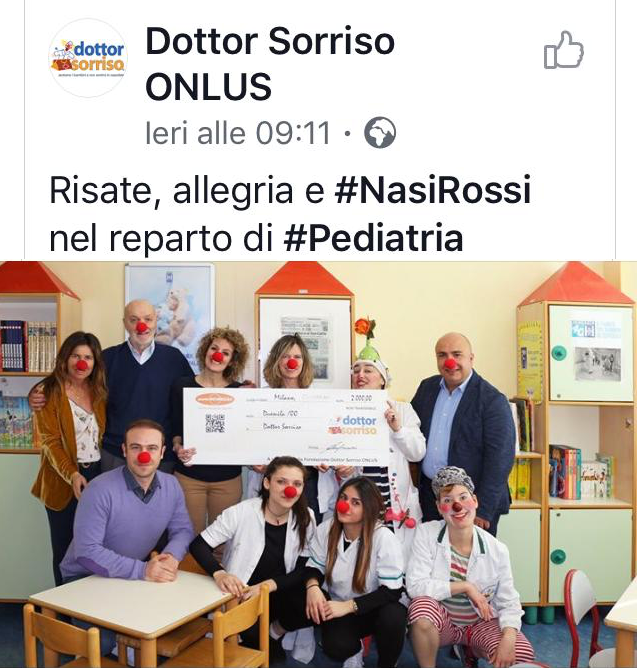Follow the #Pediatria hashtag
Image resolution: width=640 pixels, height=668 pixels.
point(373,238)
